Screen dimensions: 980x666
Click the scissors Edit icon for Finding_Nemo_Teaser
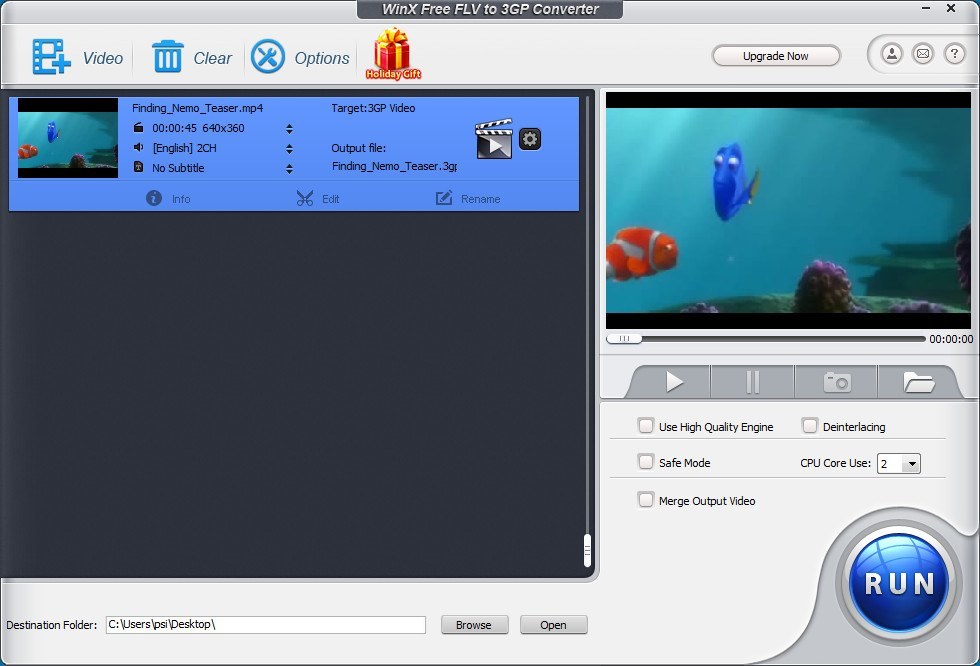[x=305, y=199]
